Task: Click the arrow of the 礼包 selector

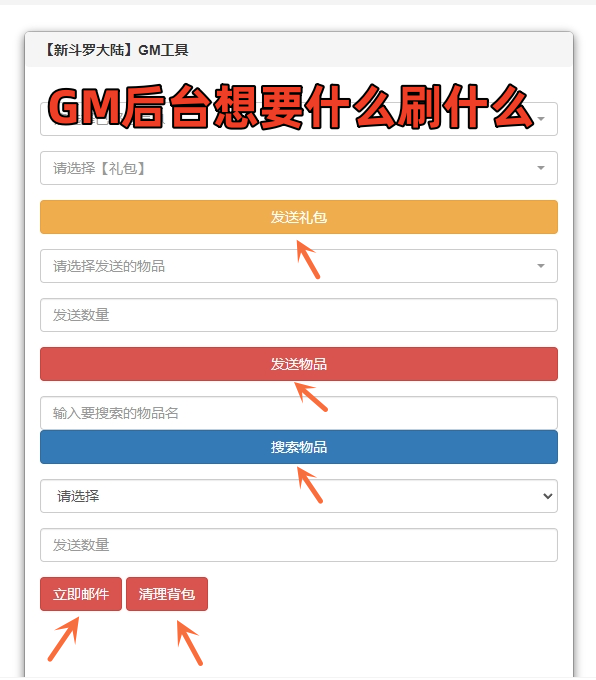Action: (540, 168)
